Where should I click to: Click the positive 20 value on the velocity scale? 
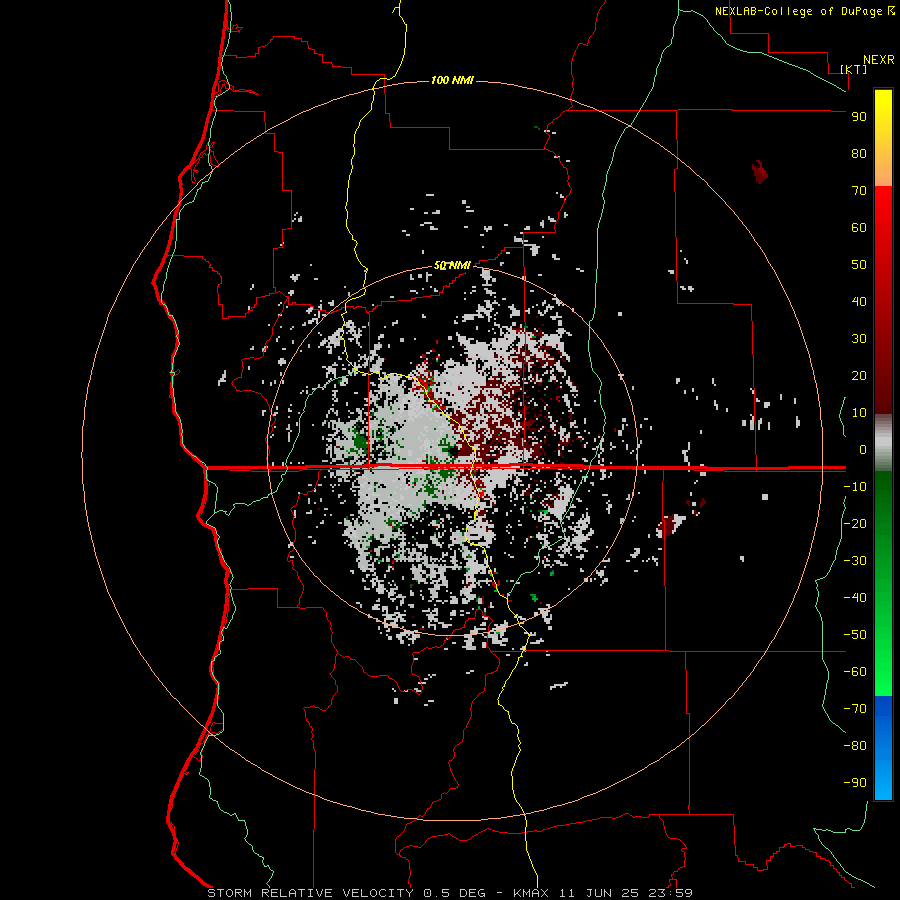tap(859, 376)
